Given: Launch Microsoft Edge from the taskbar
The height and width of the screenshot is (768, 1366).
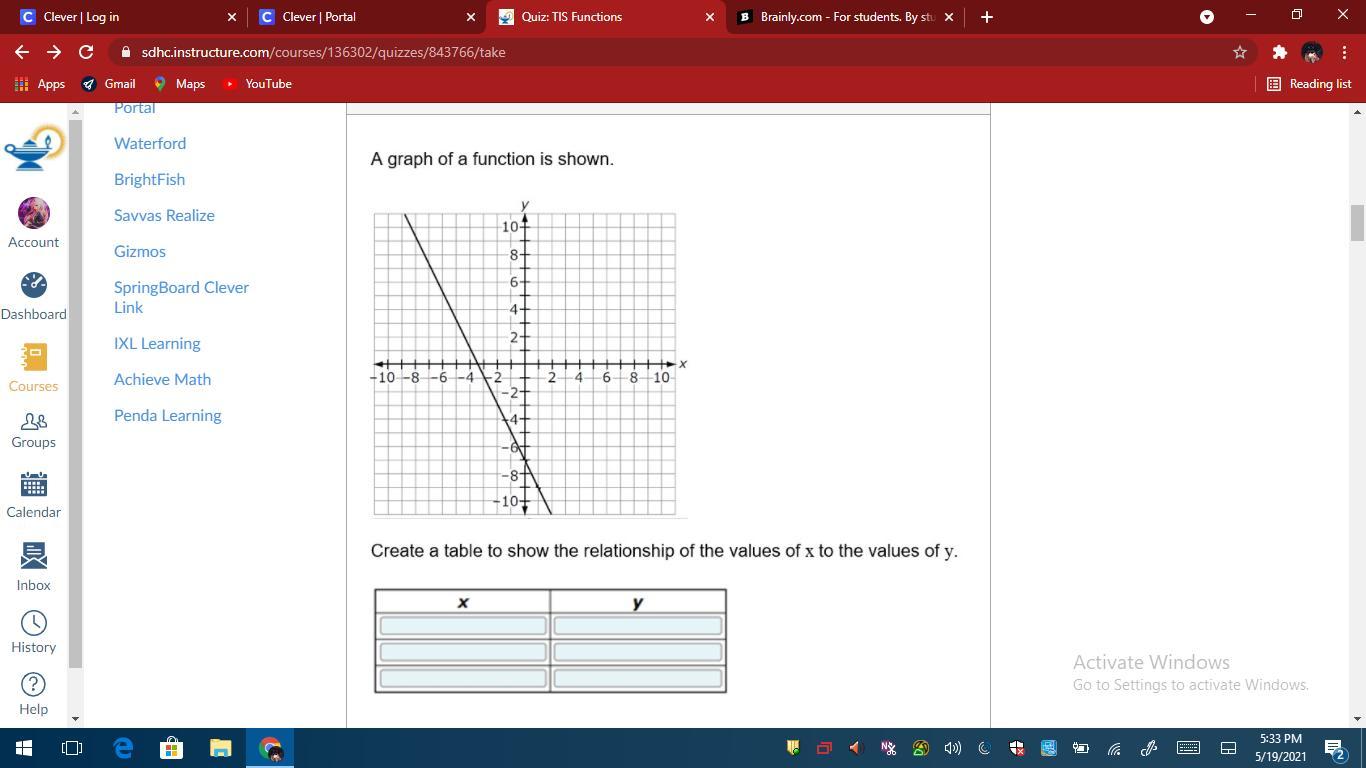Looking at the screenshot, I should point(123,747).
